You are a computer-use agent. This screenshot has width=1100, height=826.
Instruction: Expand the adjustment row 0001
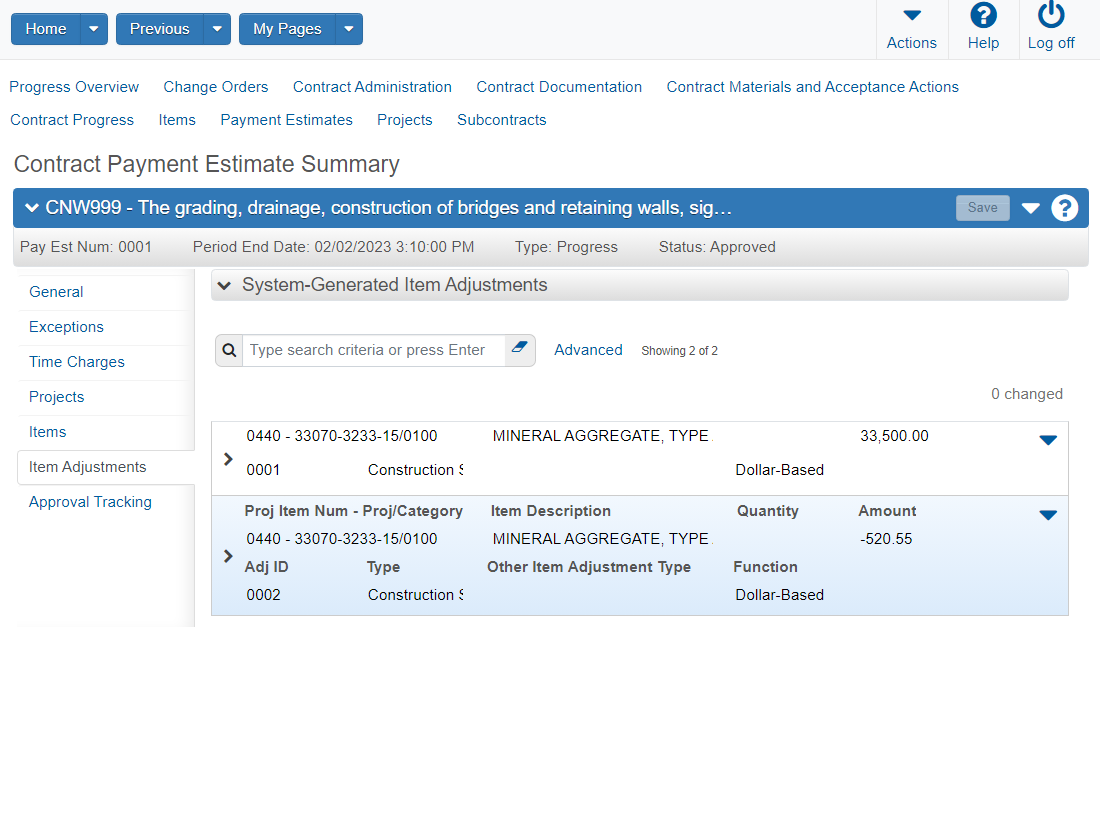[x=228, y=459]
